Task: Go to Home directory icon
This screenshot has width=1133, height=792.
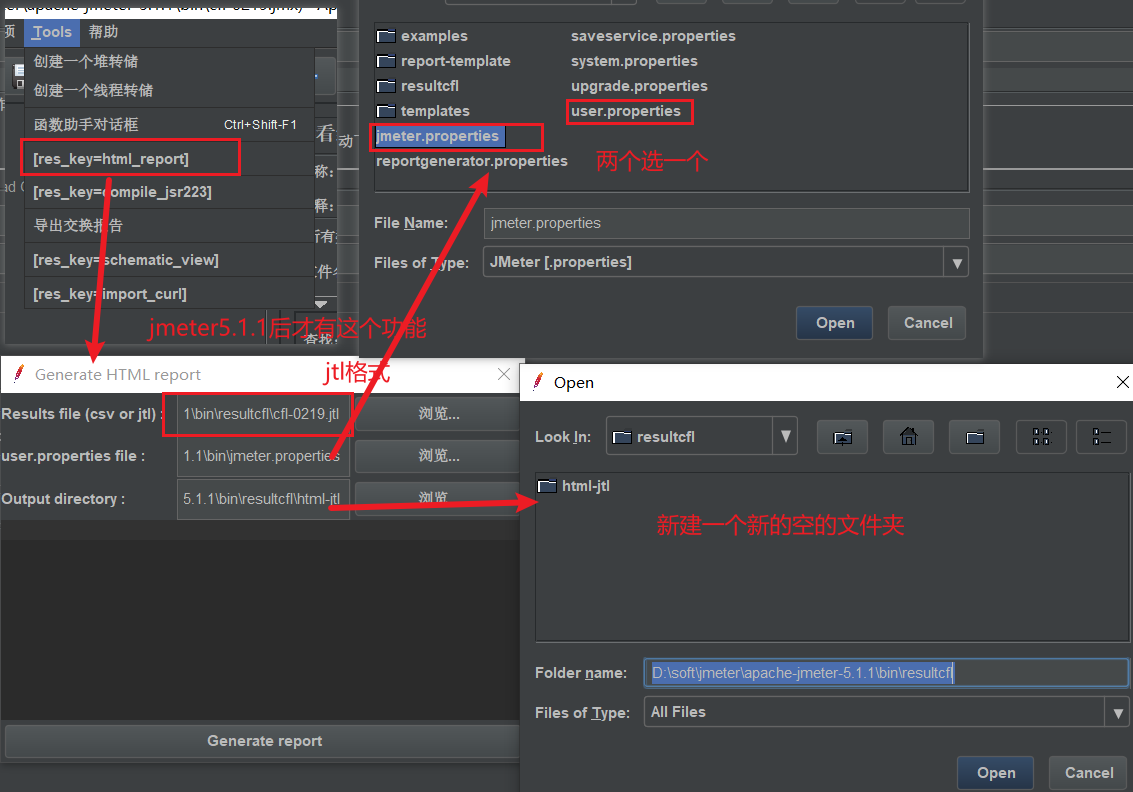Action: pyautogui.click(x=908, y=437)
